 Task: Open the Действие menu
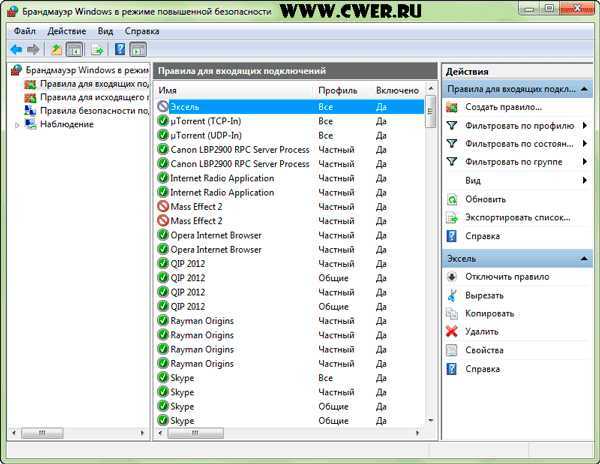pos(67,31)
